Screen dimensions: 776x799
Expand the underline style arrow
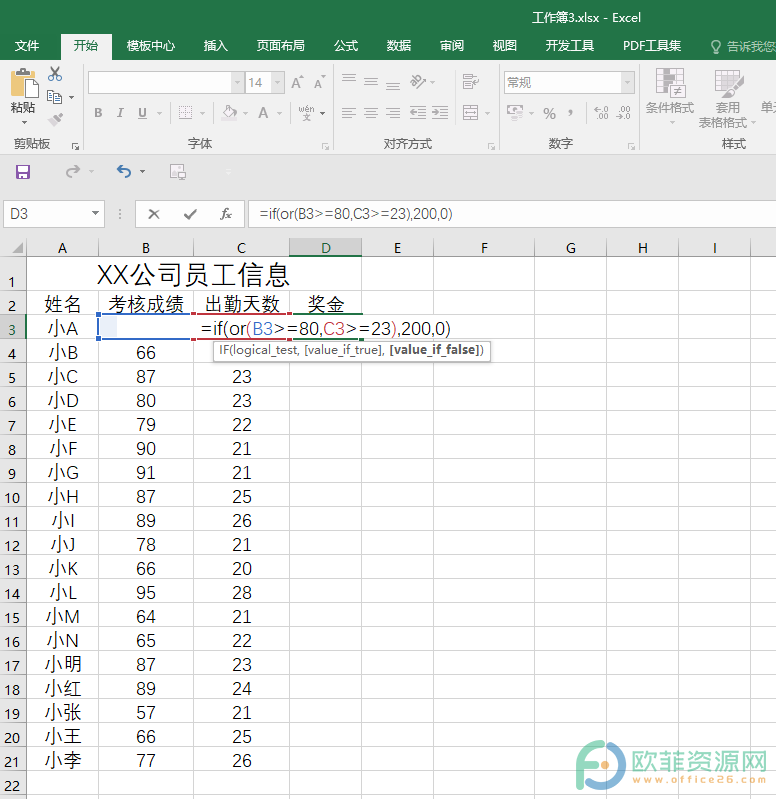(159, 113)
